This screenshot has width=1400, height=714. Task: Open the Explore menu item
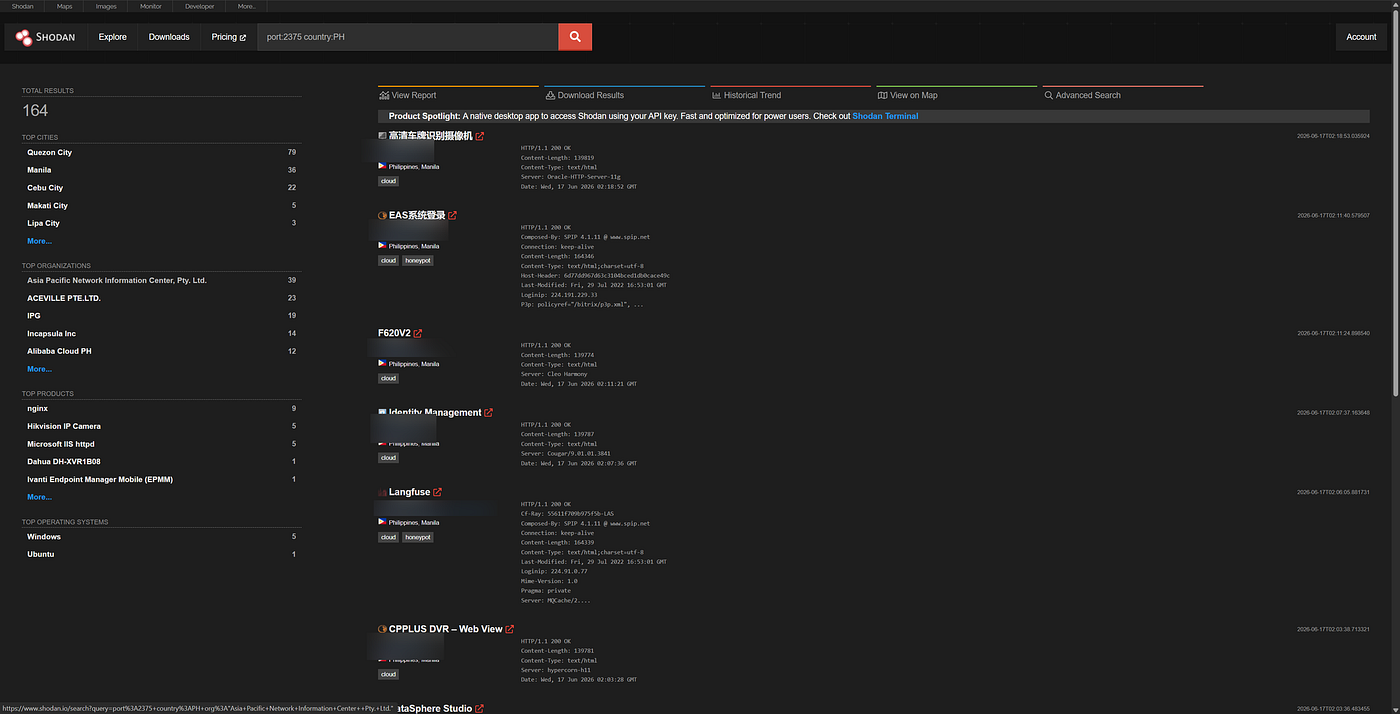113,37
